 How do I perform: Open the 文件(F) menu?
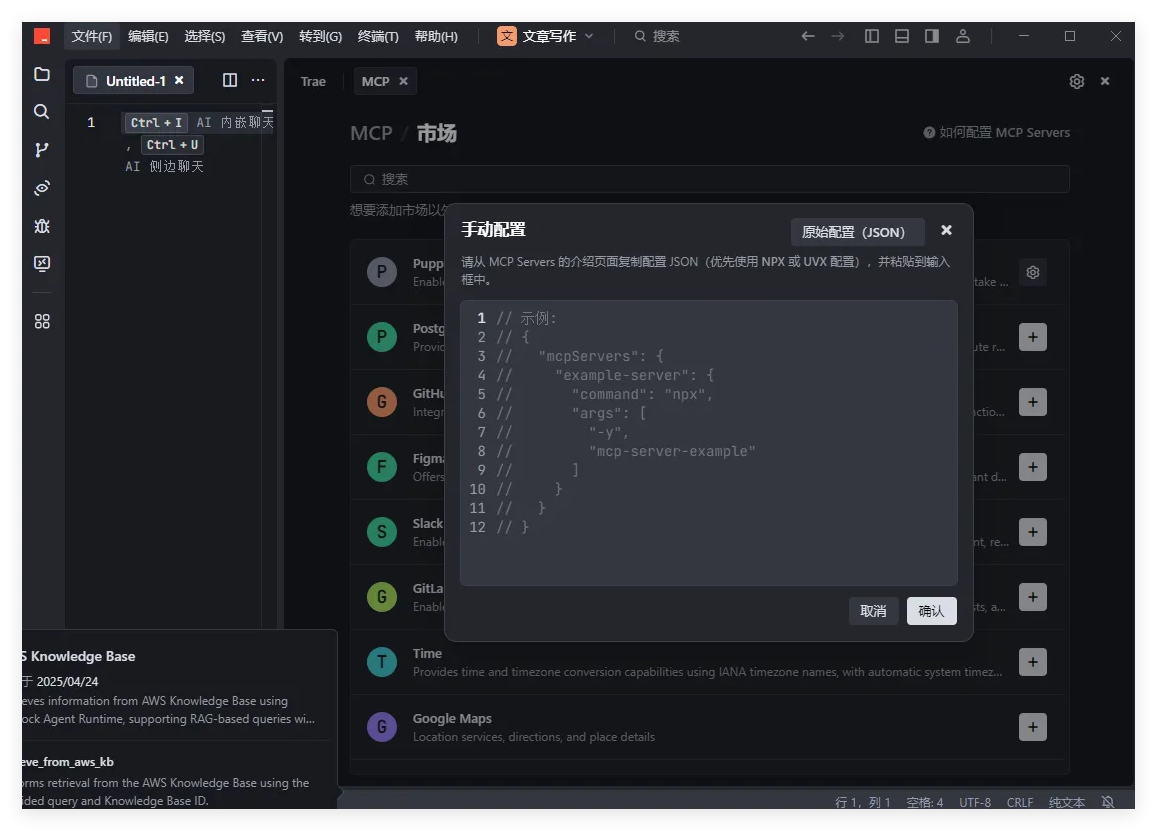[x=92, y=36]
